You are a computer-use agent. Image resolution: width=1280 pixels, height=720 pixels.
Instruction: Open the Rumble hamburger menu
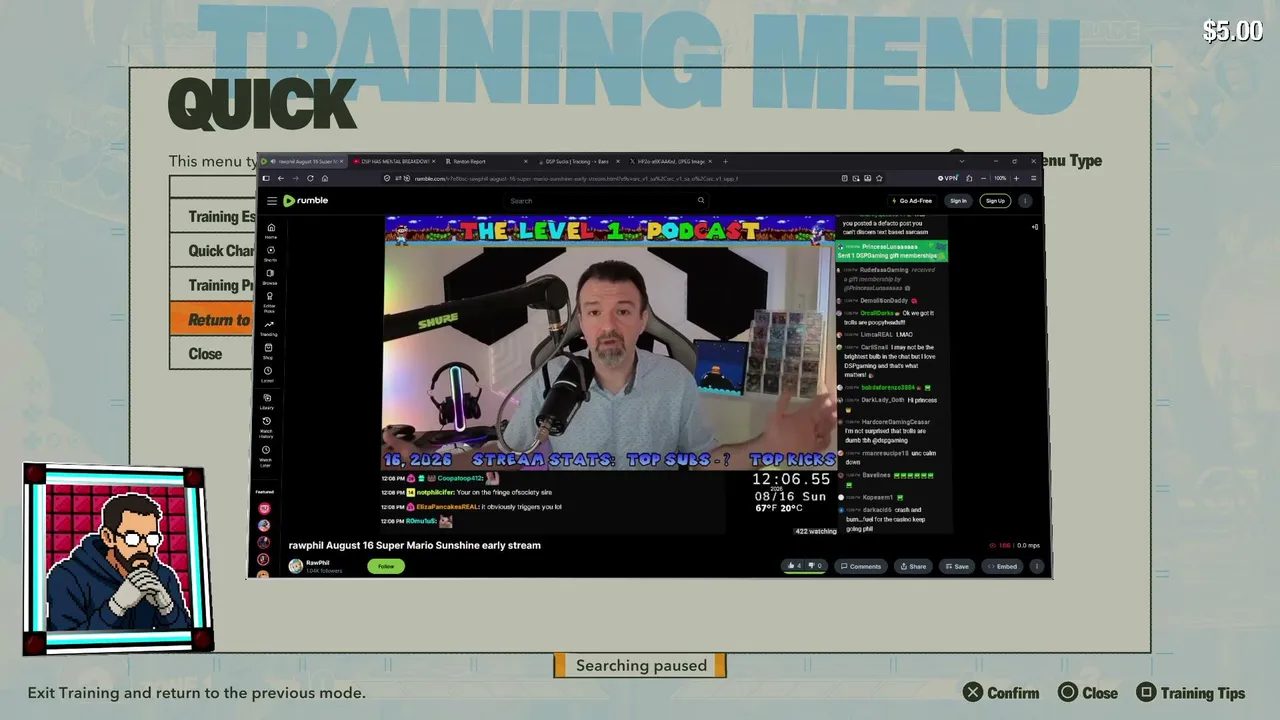click(271, 201)
